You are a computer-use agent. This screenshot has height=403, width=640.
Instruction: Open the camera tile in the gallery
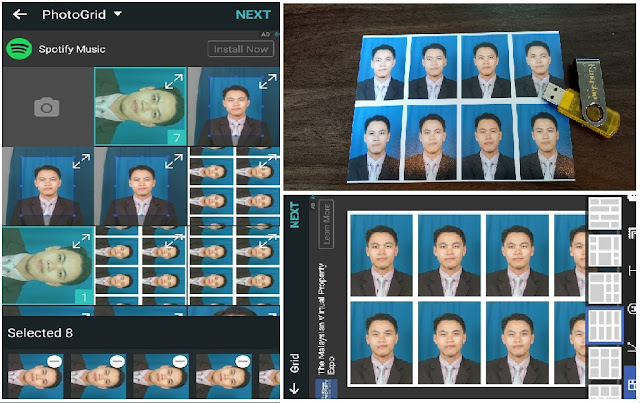click(x=47, y=107)
